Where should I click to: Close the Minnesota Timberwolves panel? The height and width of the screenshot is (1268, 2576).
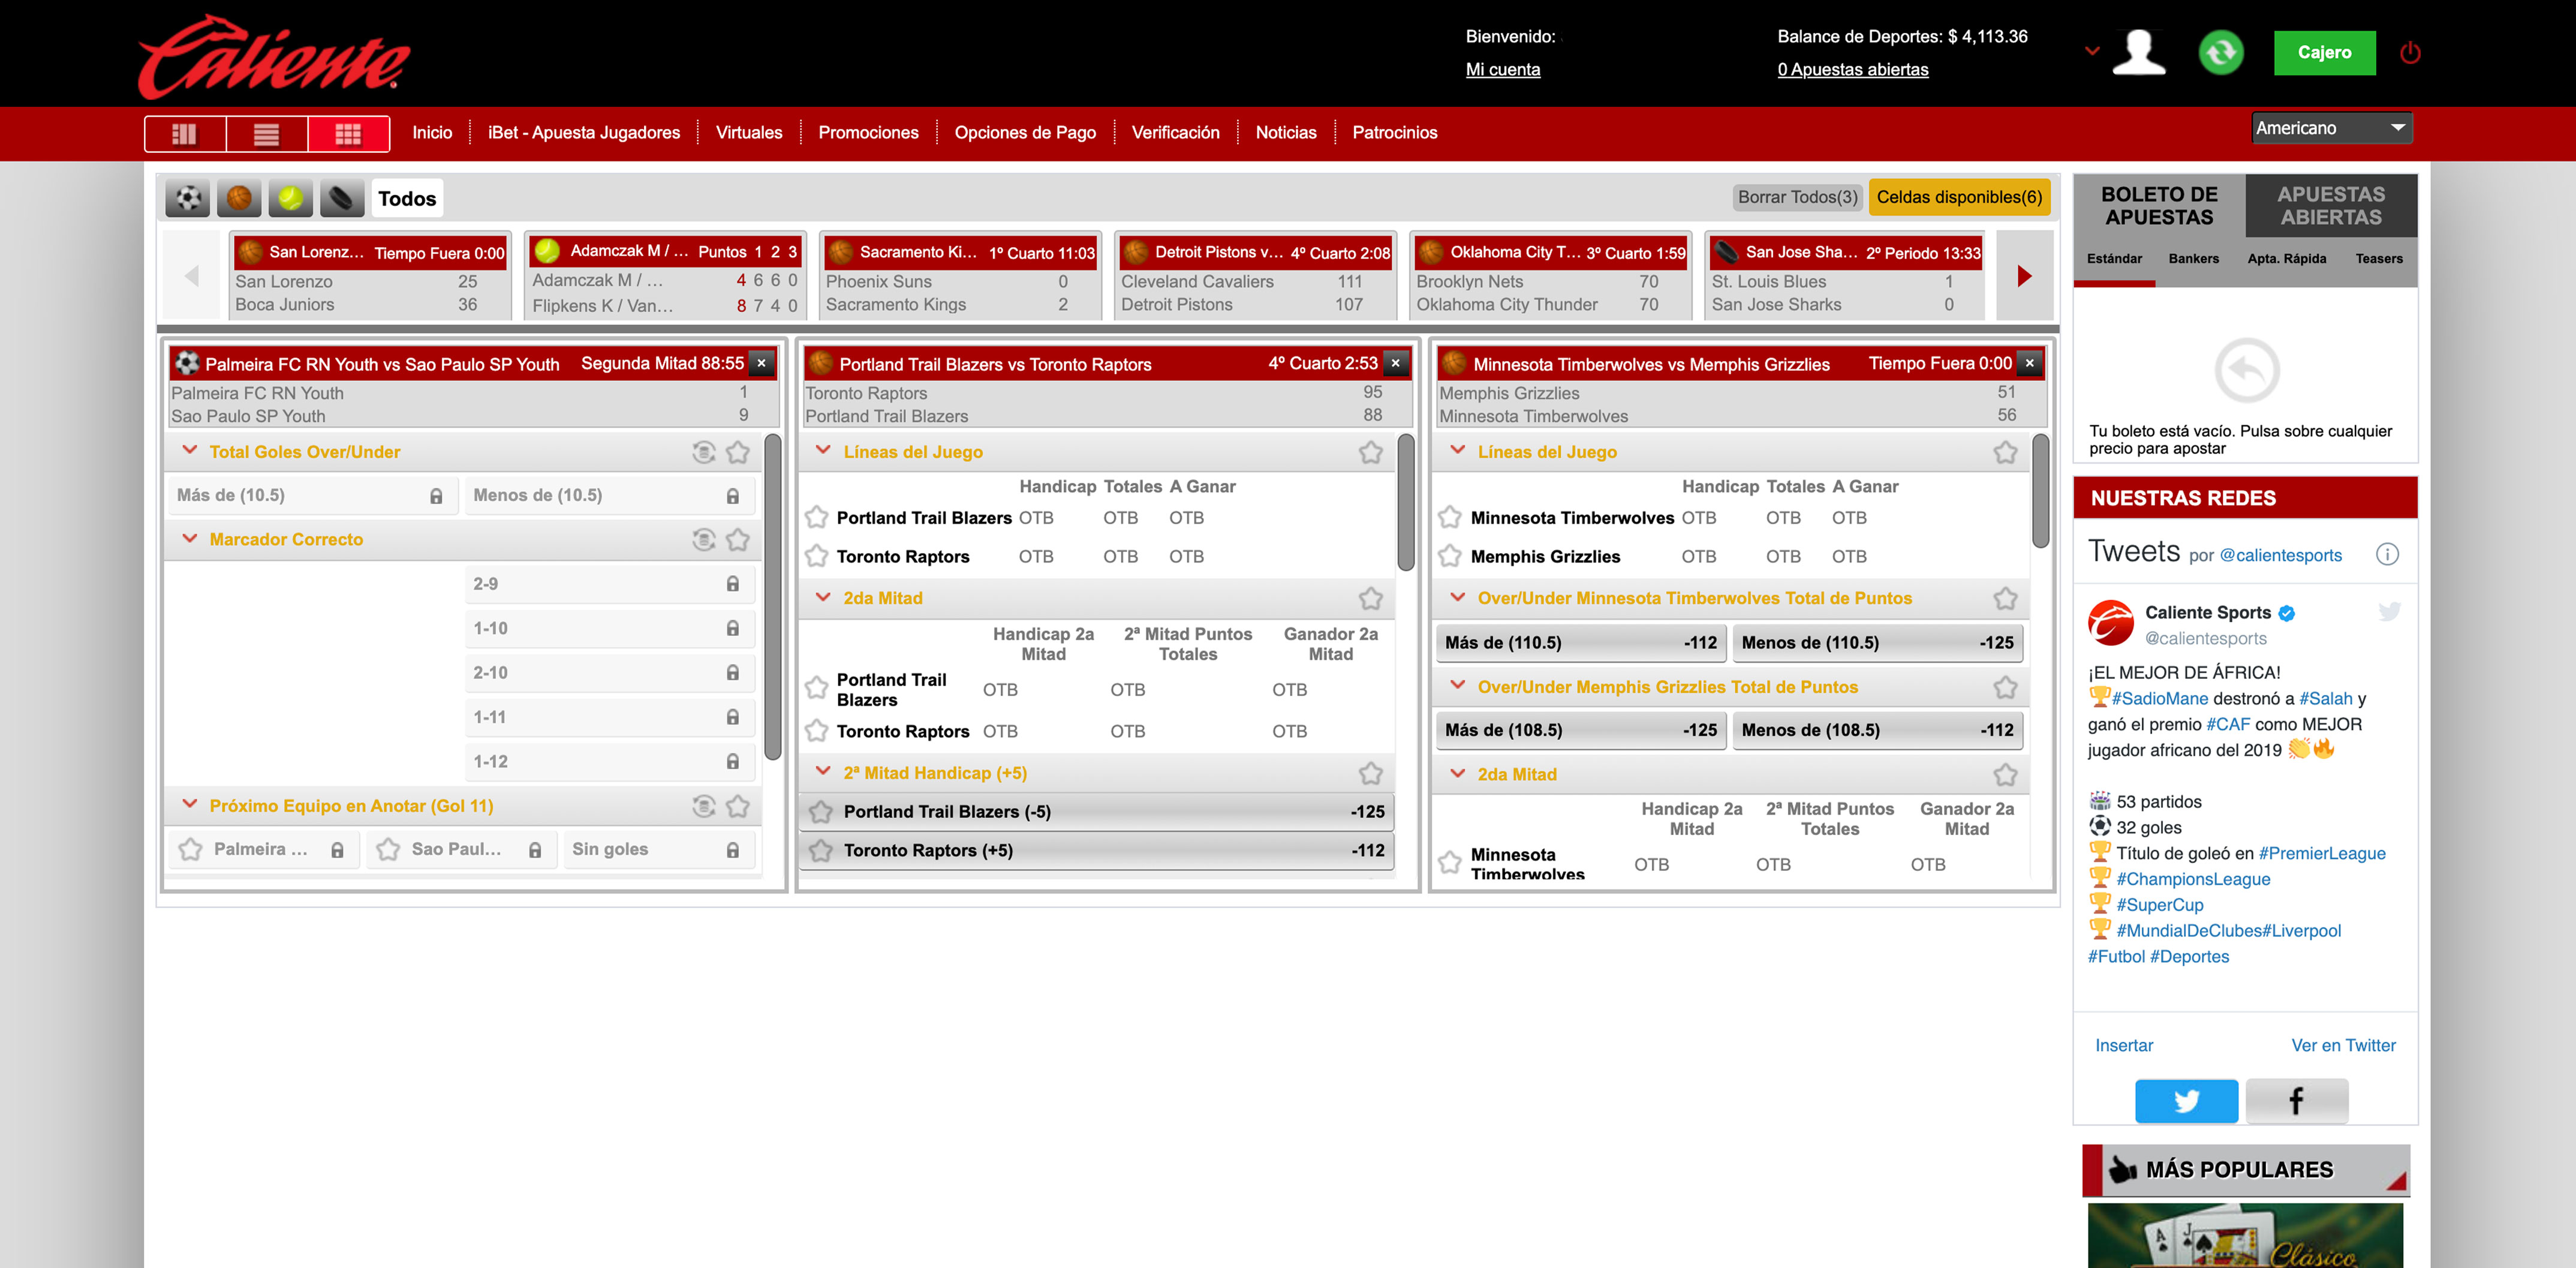(2030, 363)
